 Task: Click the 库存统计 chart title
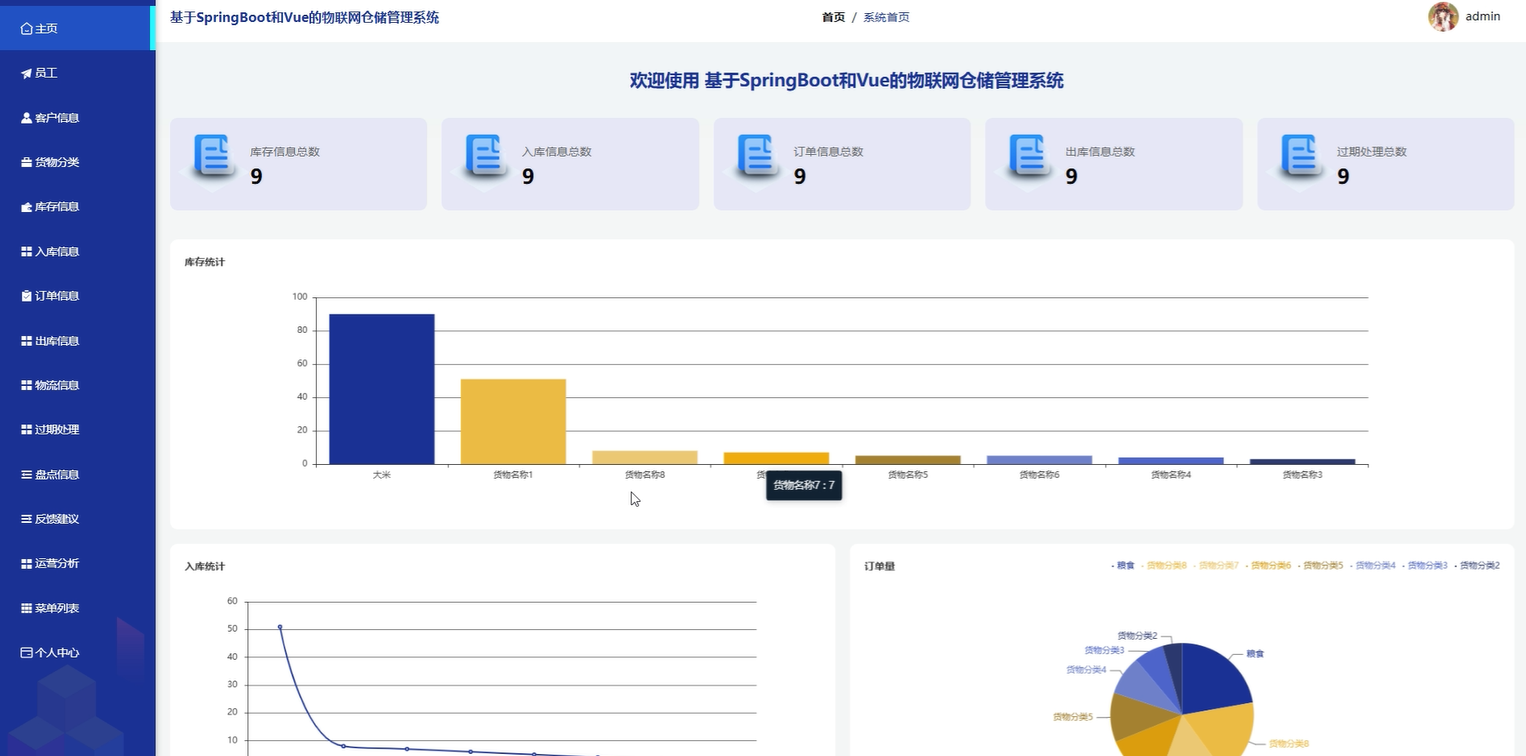point(205,262)
